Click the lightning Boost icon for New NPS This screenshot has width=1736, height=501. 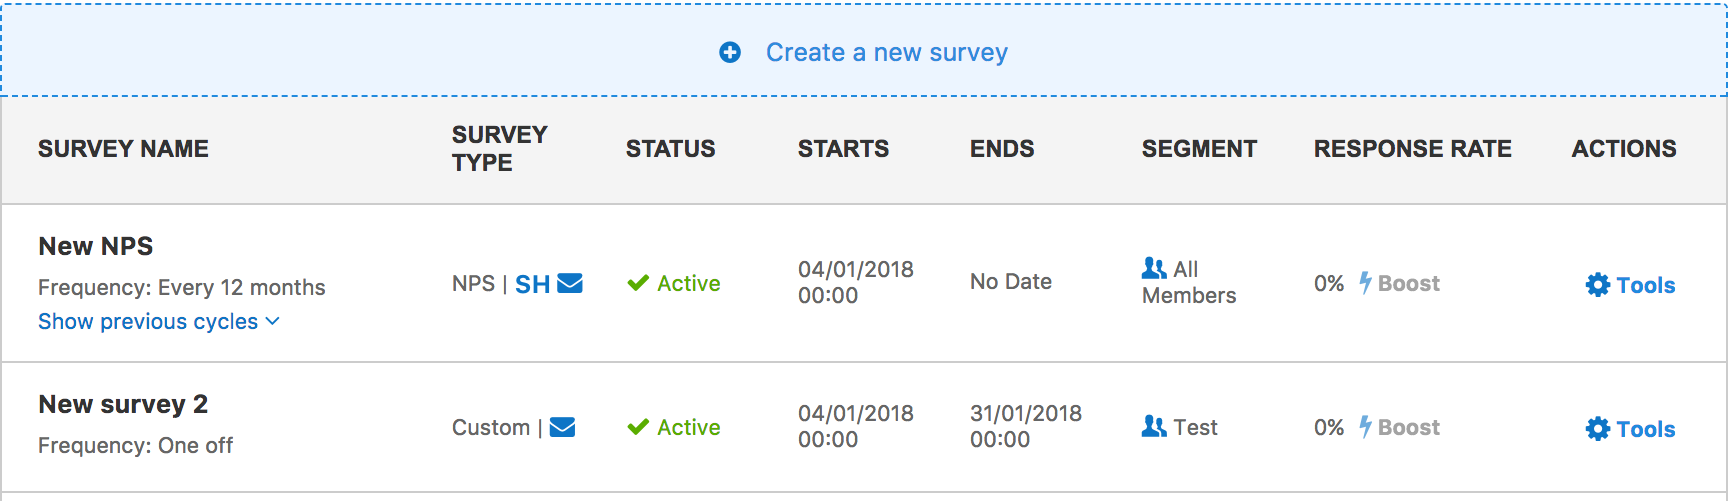click(1365, 283)
